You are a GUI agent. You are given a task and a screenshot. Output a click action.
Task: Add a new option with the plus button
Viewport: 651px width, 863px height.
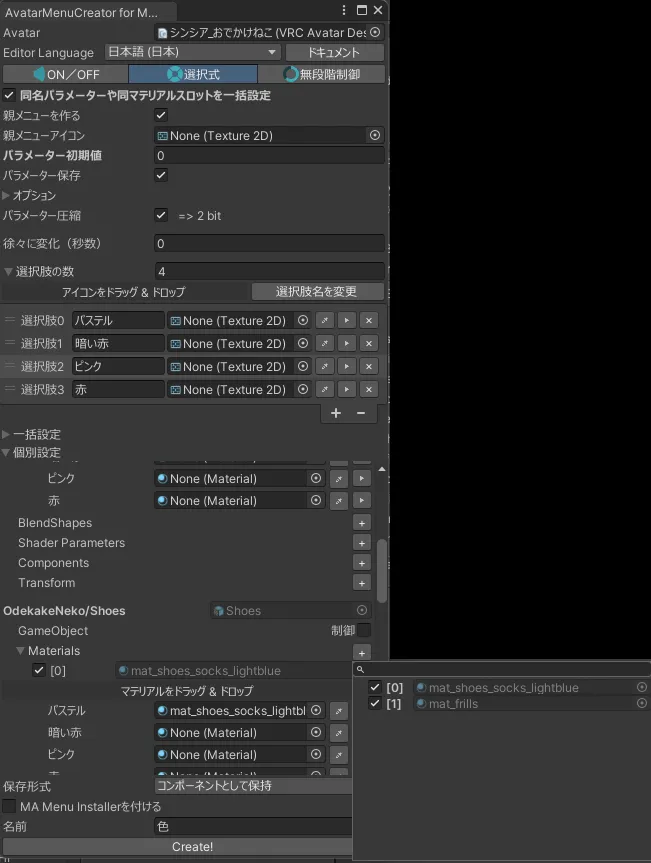click(x=335, y=413)
